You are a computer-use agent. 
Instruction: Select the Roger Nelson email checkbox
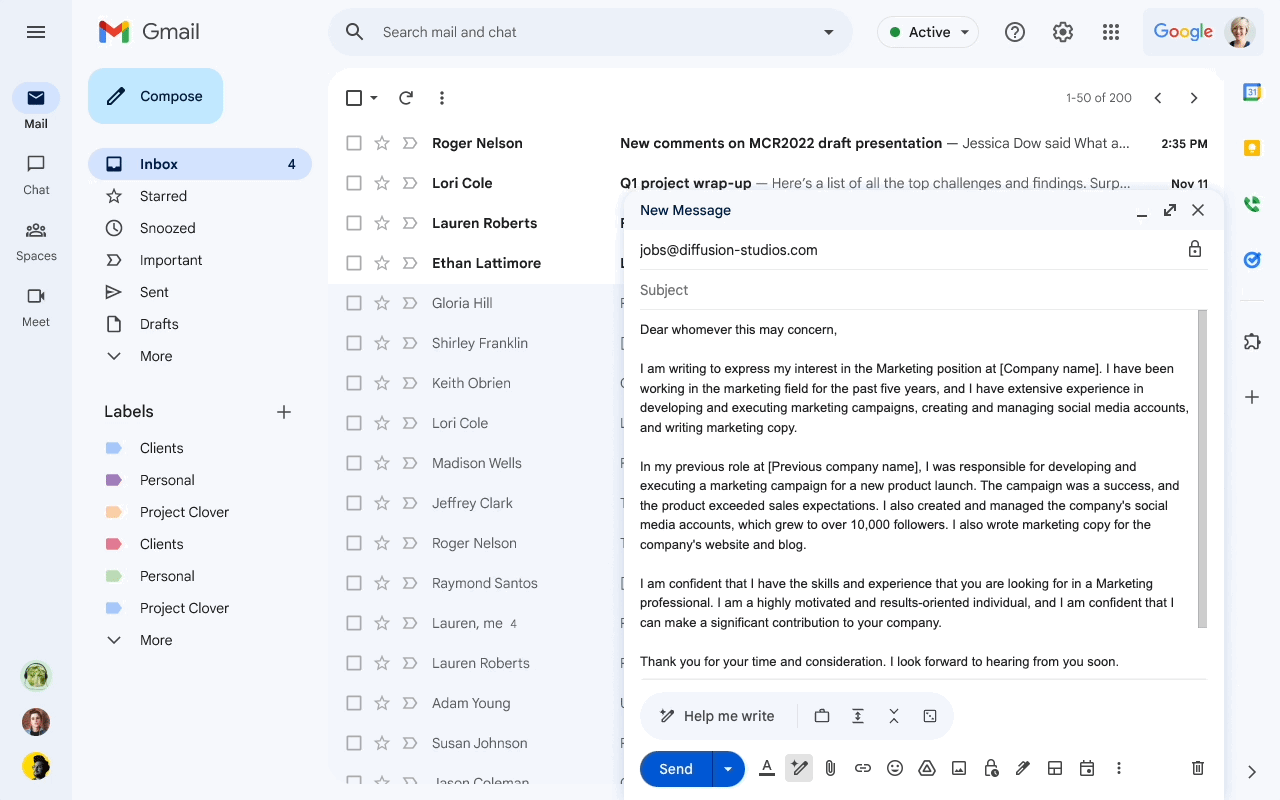pyautogui.click(x=354, y=143)
